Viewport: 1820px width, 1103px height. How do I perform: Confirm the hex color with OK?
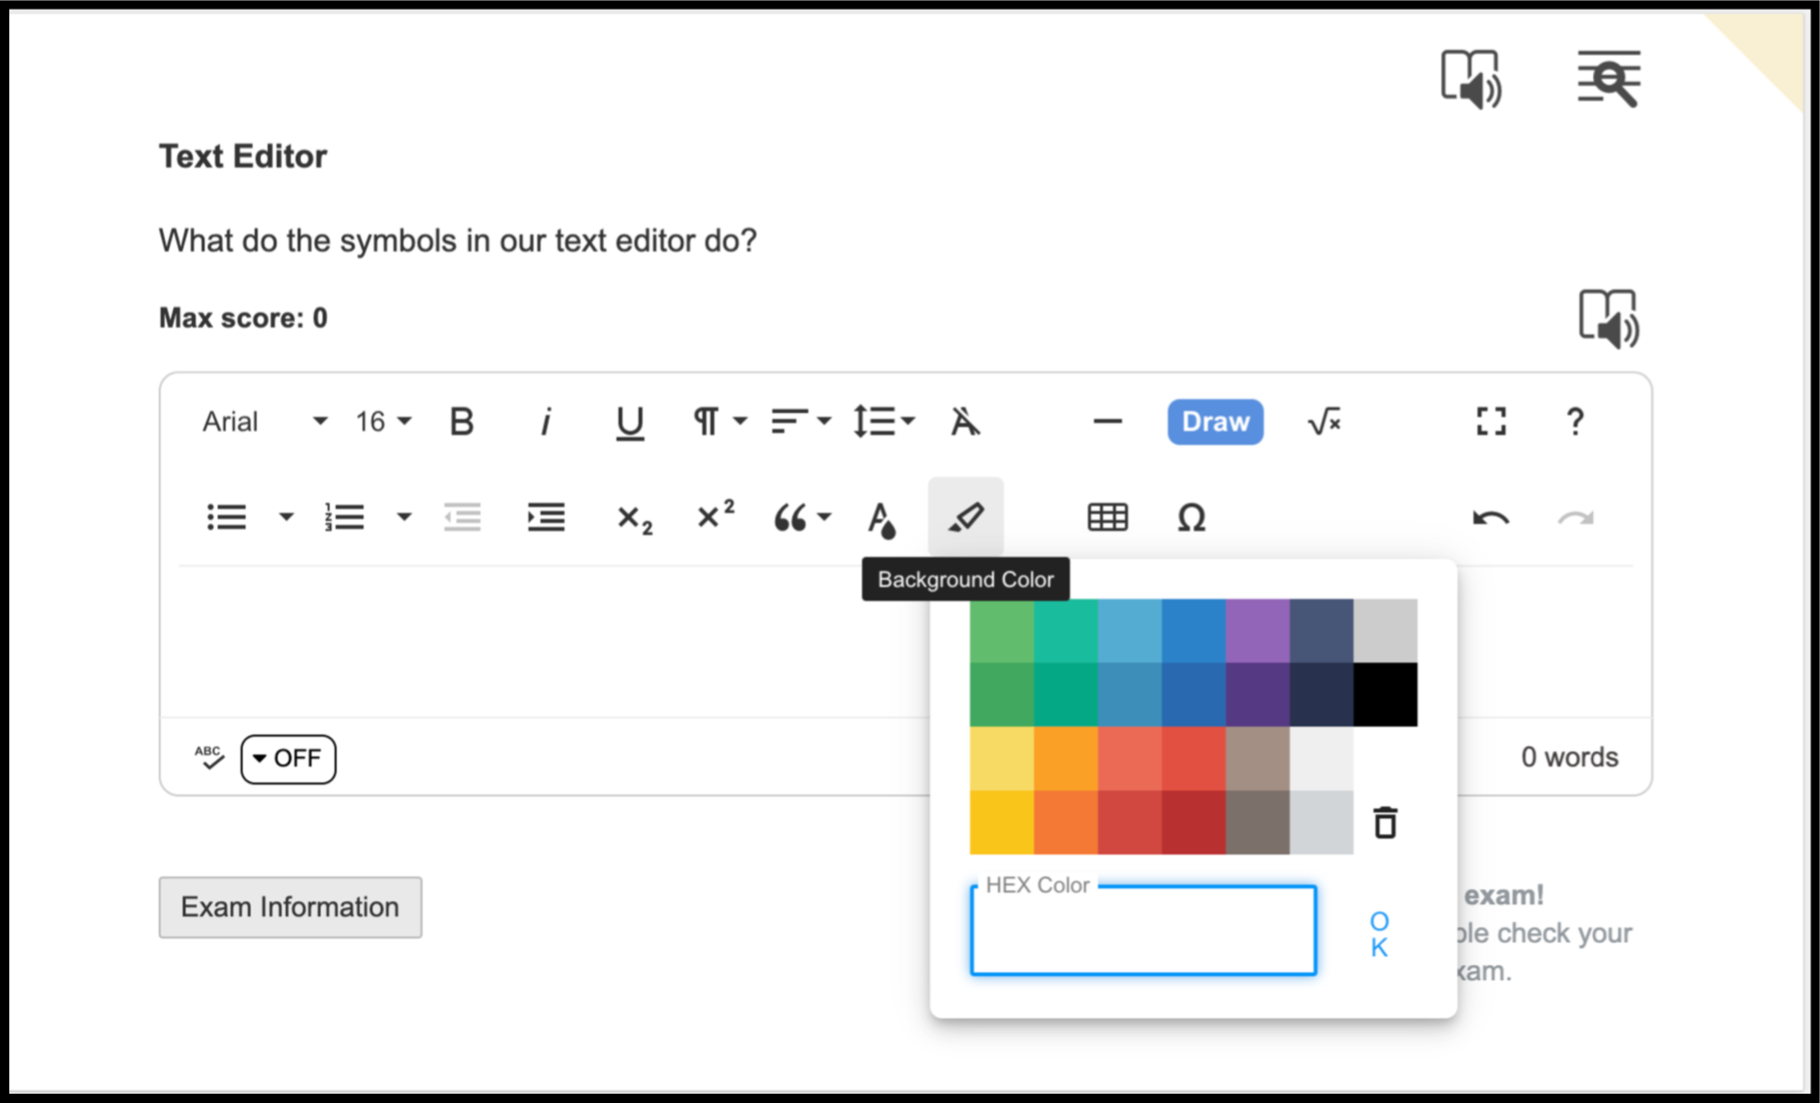tap(1379, 934)
